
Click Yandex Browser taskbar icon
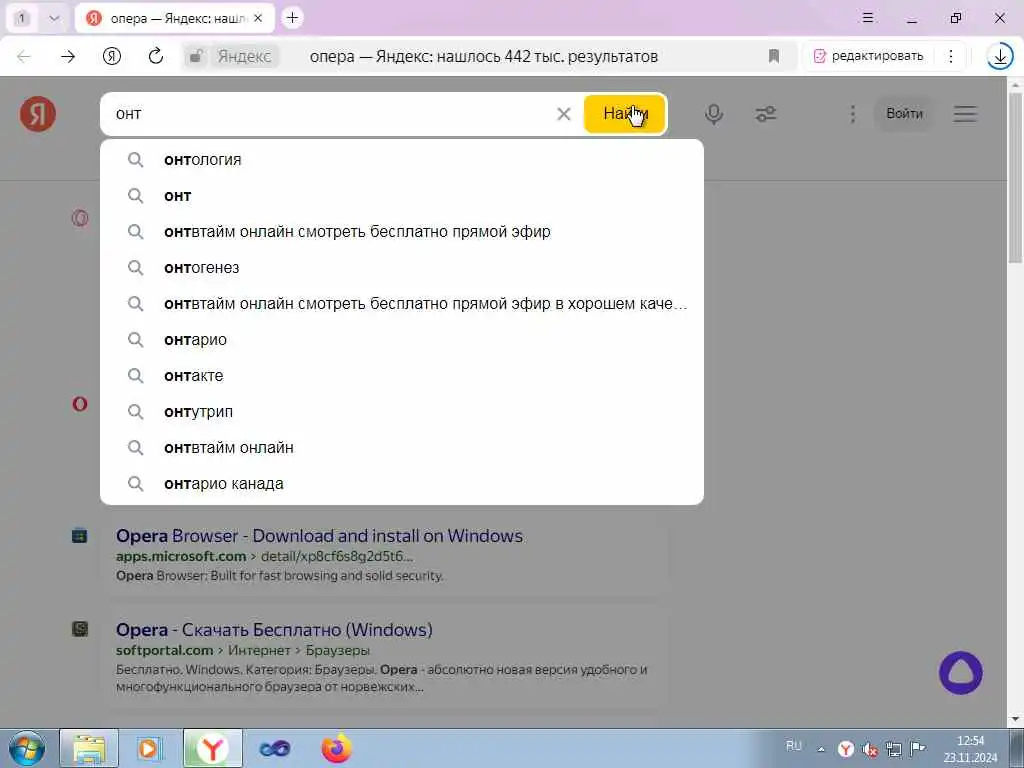point(212,748)
